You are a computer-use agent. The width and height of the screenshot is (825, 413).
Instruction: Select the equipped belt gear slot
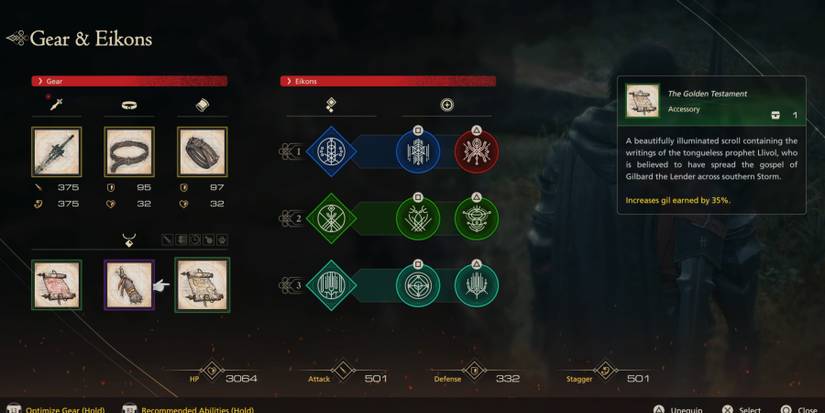point(129,152)
